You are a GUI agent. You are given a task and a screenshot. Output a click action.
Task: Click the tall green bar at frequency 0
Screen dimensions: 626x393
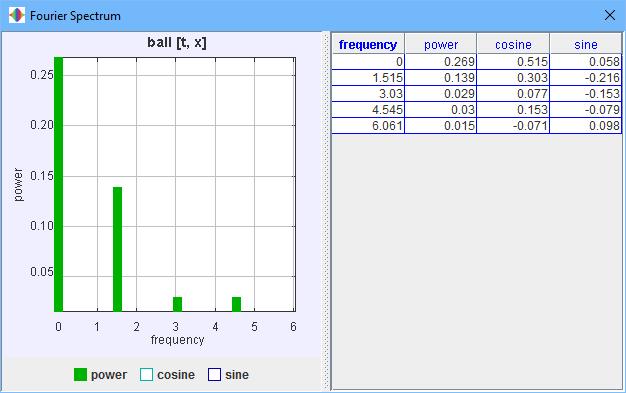[59, 184]
